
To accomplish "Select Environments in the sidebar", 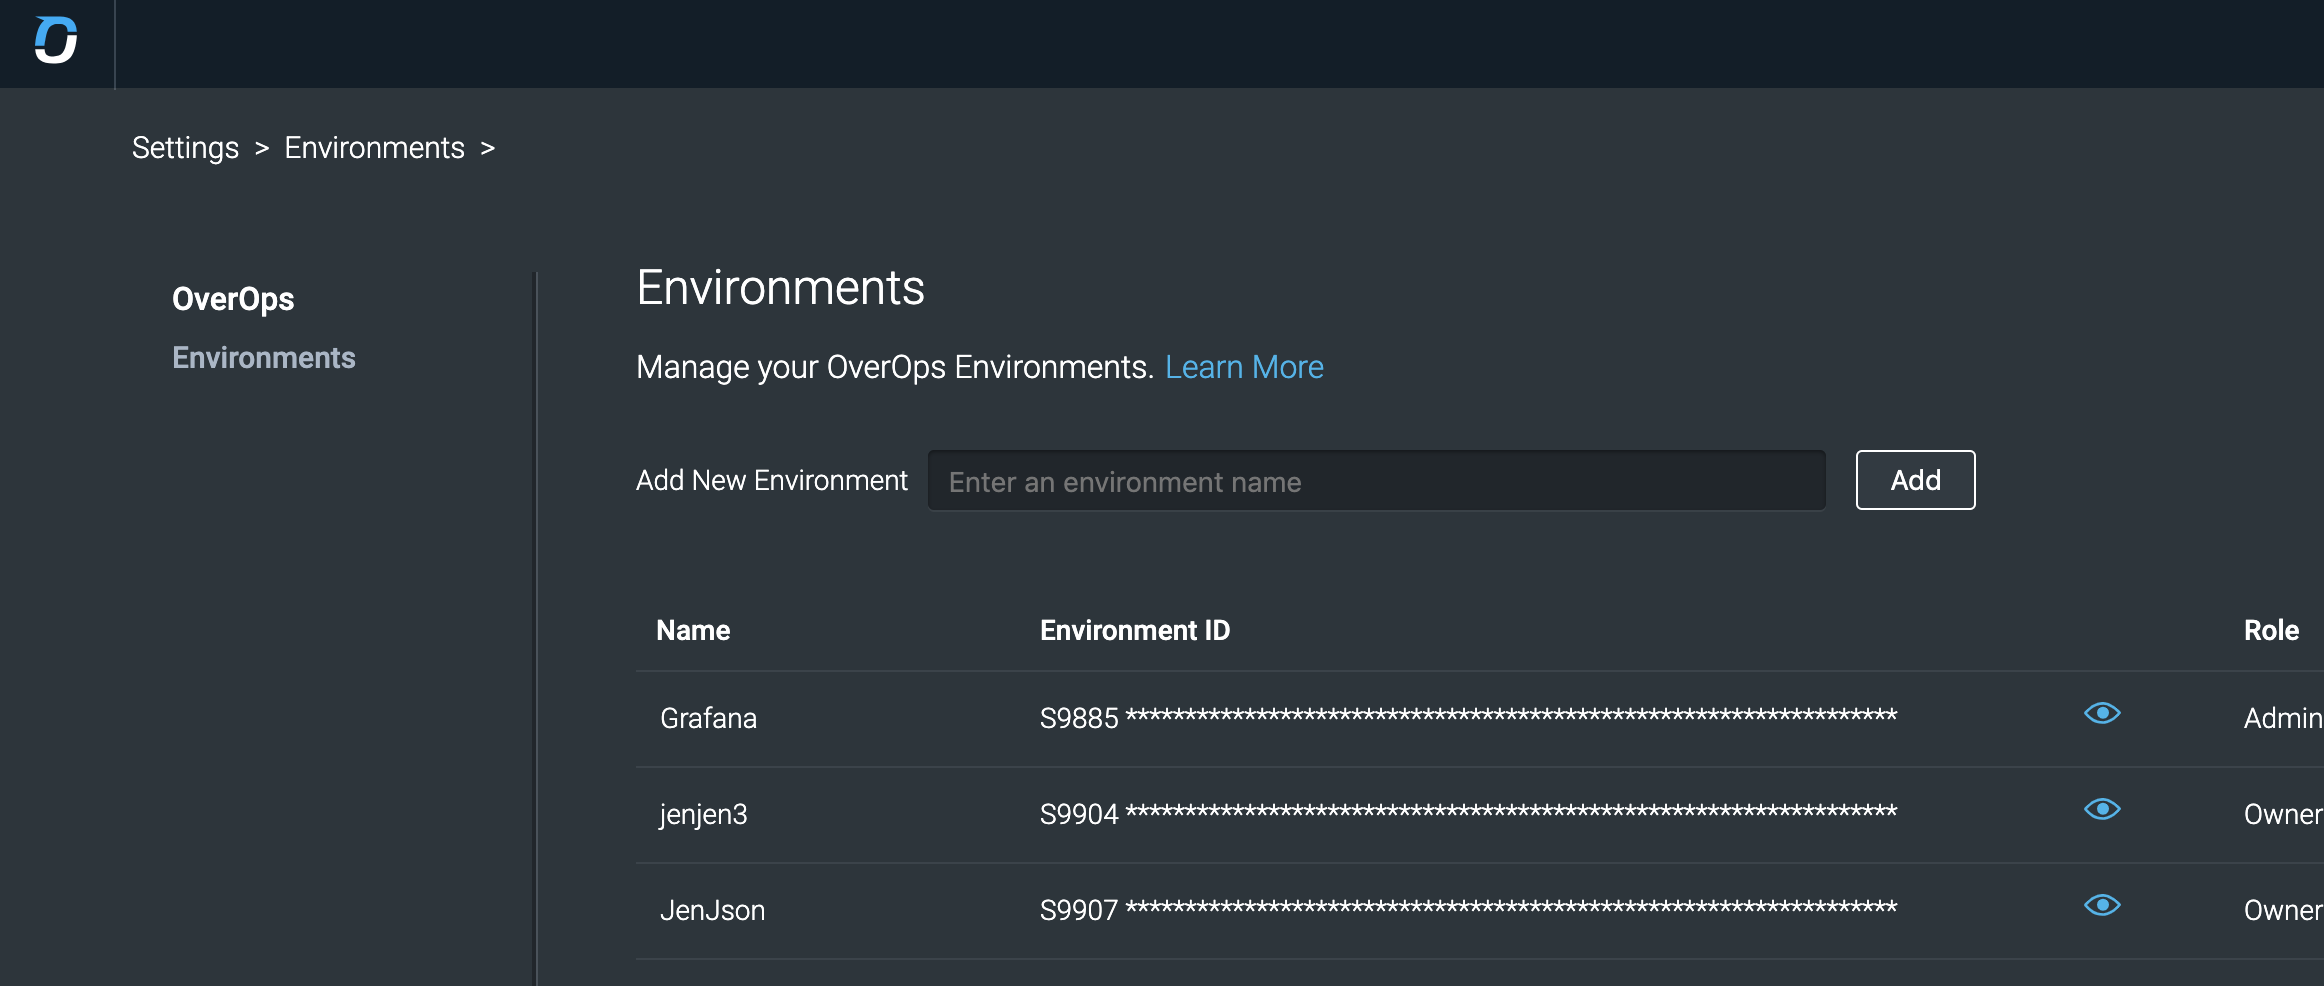I will pos(263,358).
